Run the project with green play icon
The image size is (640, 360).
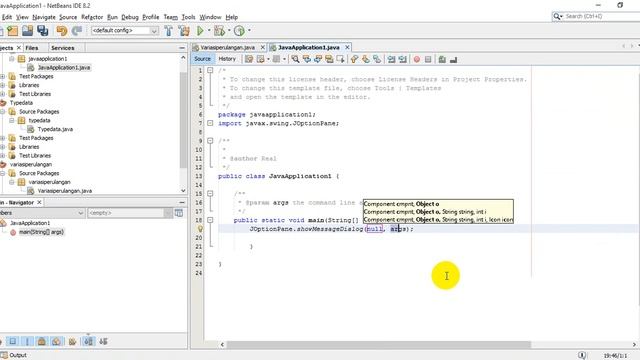[x=200, y=31]
